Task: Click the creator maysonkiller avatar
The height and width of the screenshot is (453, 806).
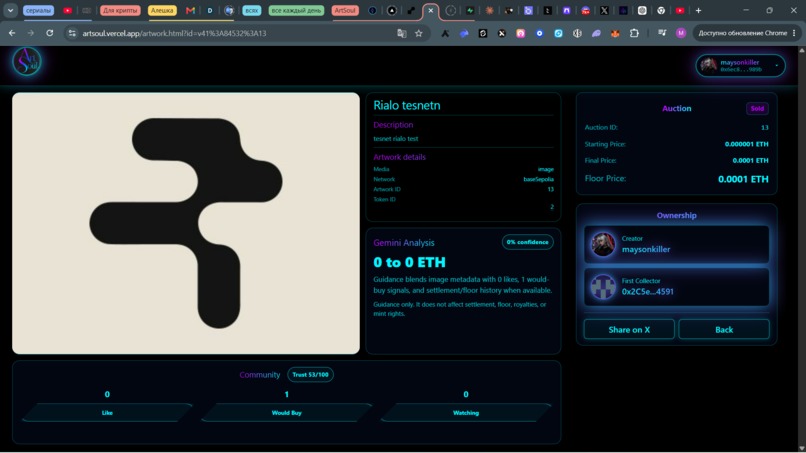Action: [x=602, y=244]
